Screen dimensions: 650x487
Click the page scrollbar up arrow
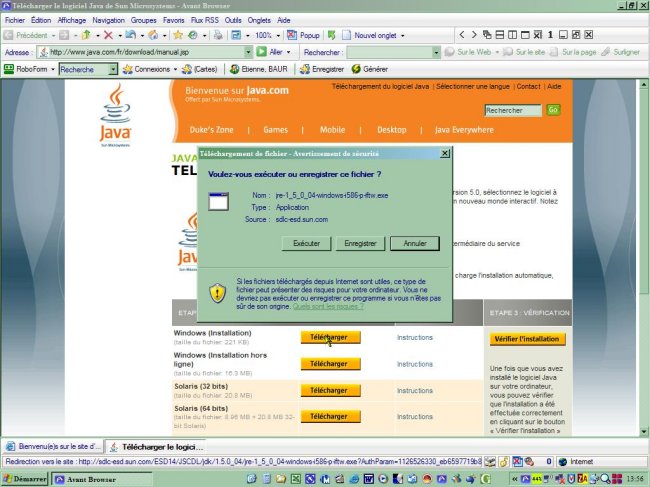point(644,84)
